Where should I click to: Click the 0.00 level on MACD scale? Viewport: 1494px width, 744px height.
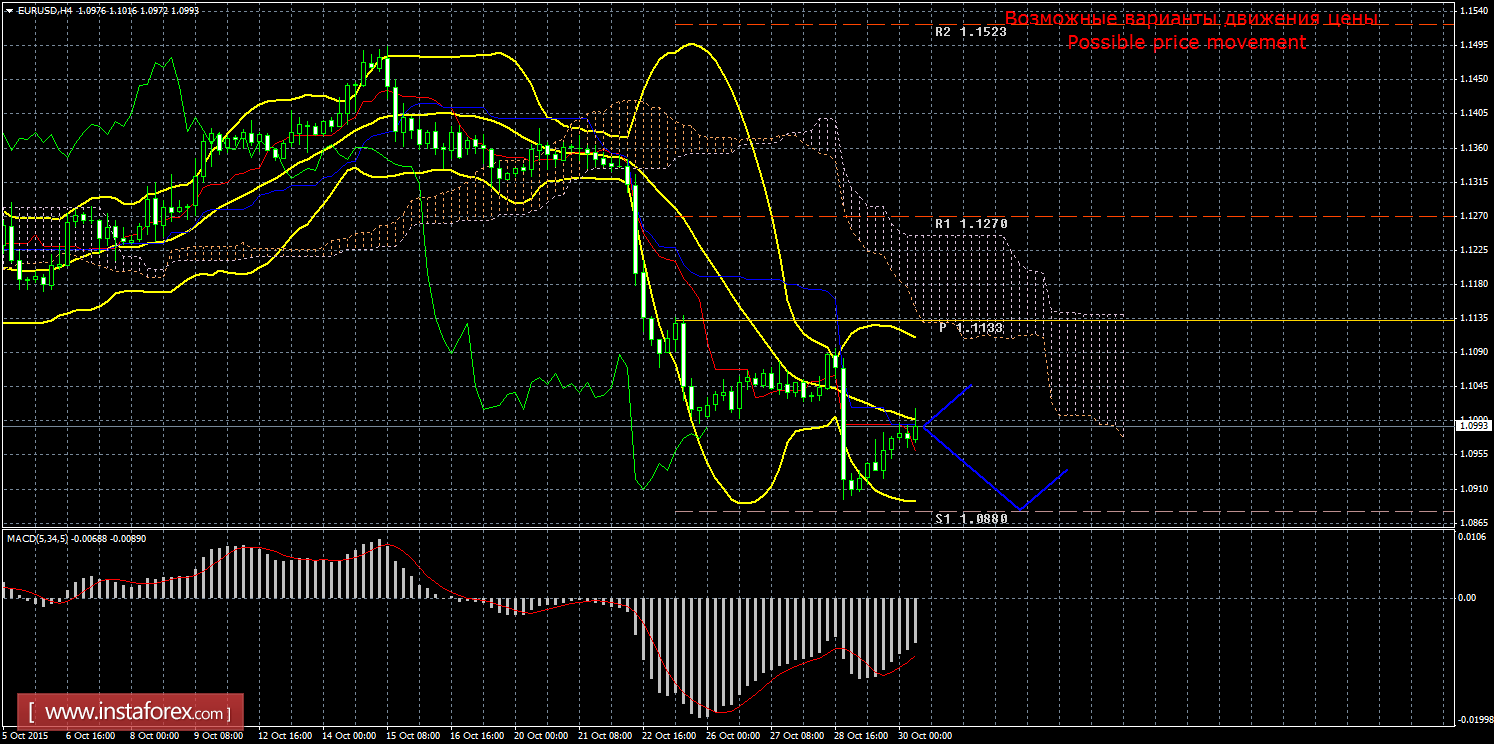click(x=1467, y=597)
